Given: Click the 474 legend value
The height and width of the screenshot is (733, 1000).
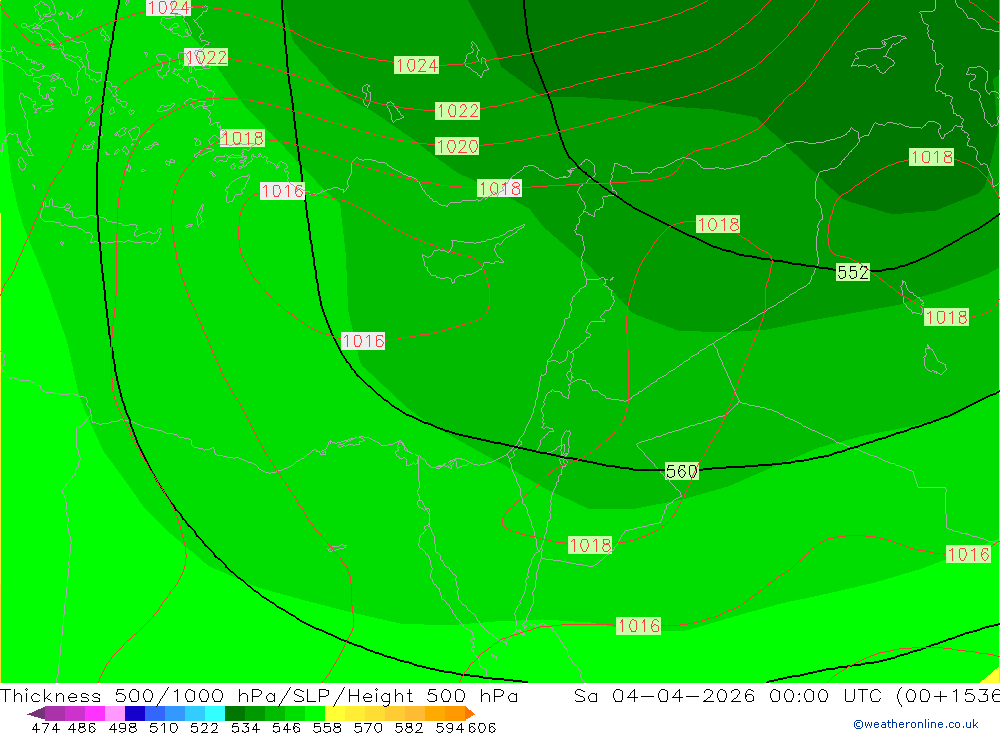Looking at the screenshot, I should tap(45, 728).
